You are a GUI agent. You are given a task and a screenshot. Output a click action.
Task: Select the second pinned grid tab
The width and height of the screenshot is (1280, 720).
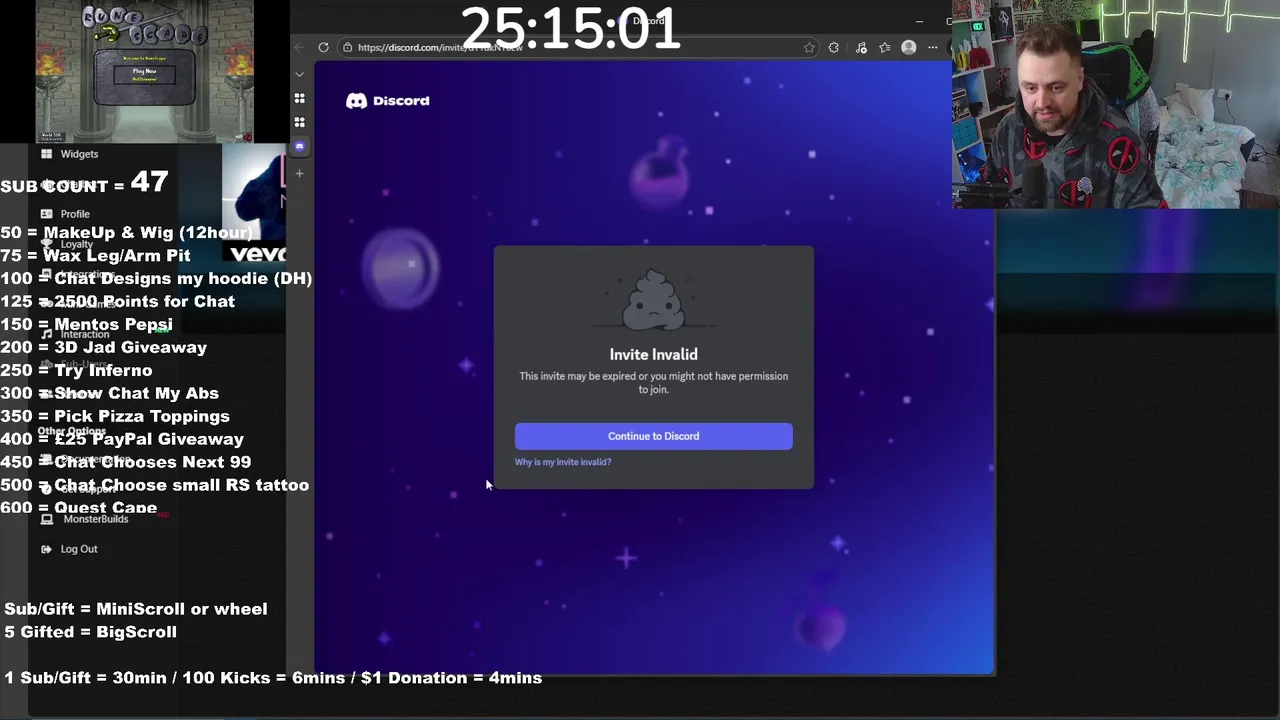[x=299, y=122]
